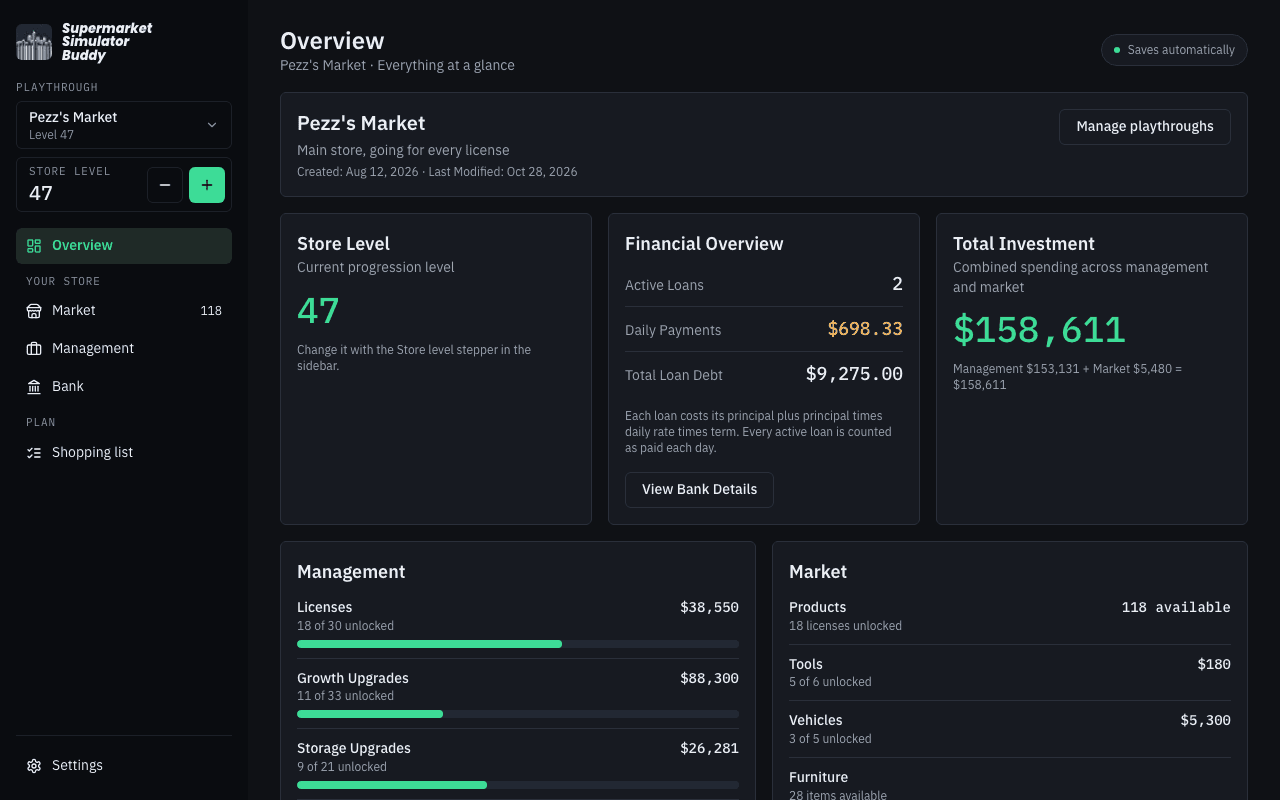Open the Management section
1280x800 pixels.
click(x=124, y=349)
